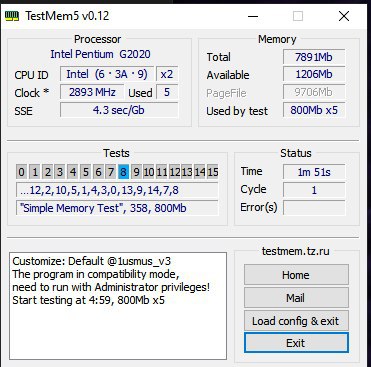Click the Home button

click(296, 275)
